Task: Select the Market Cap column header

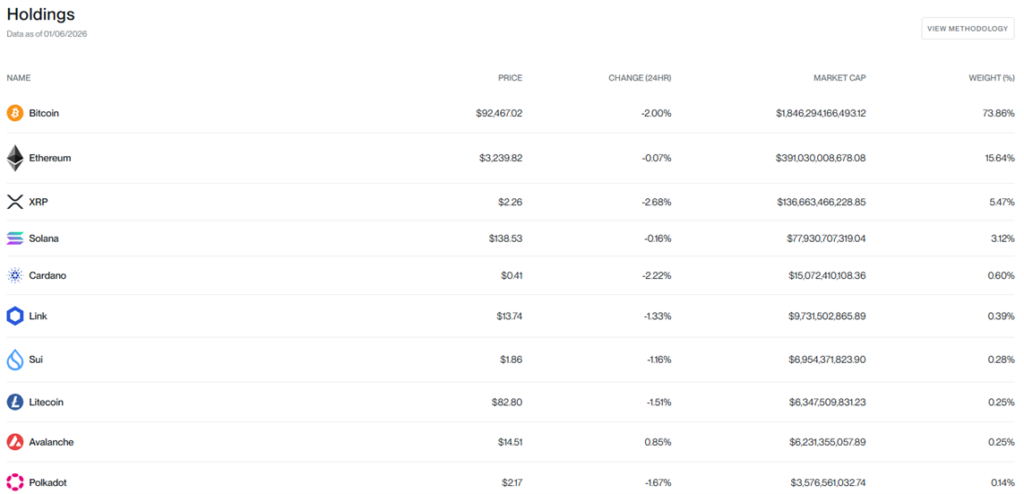Action: [x=840, y=77]
